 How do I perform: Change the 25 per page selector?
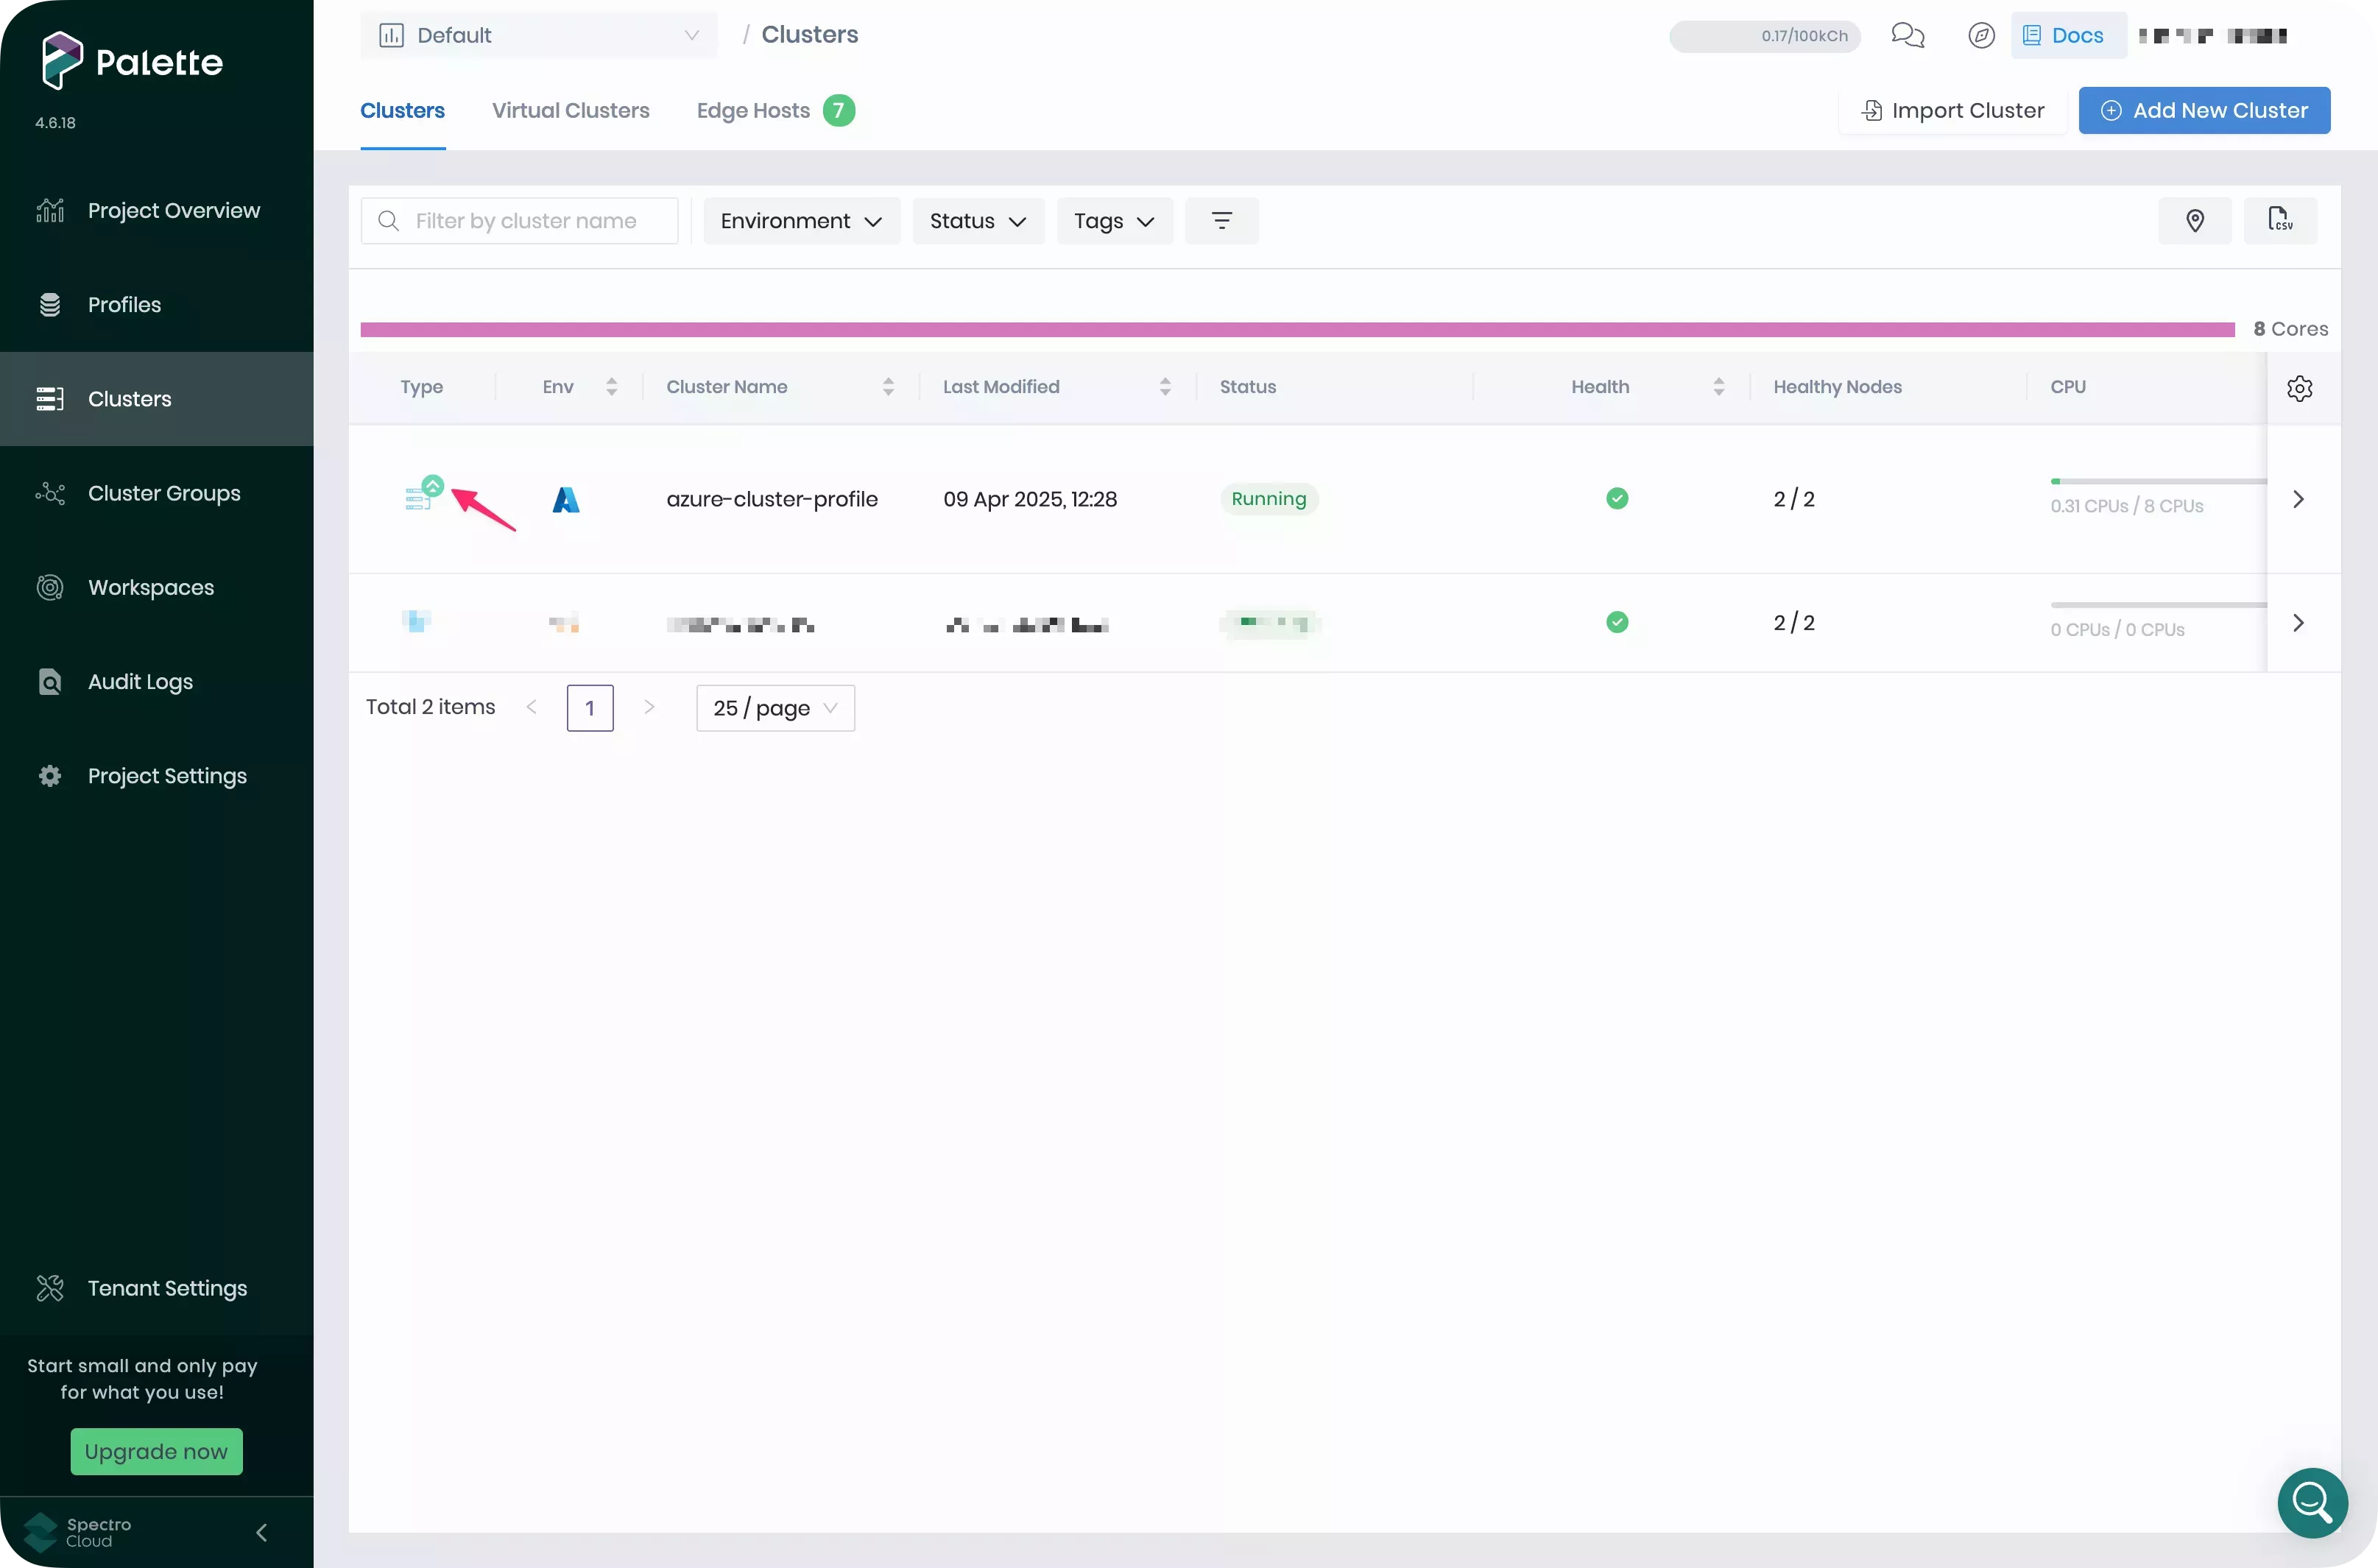click(775, 707)
